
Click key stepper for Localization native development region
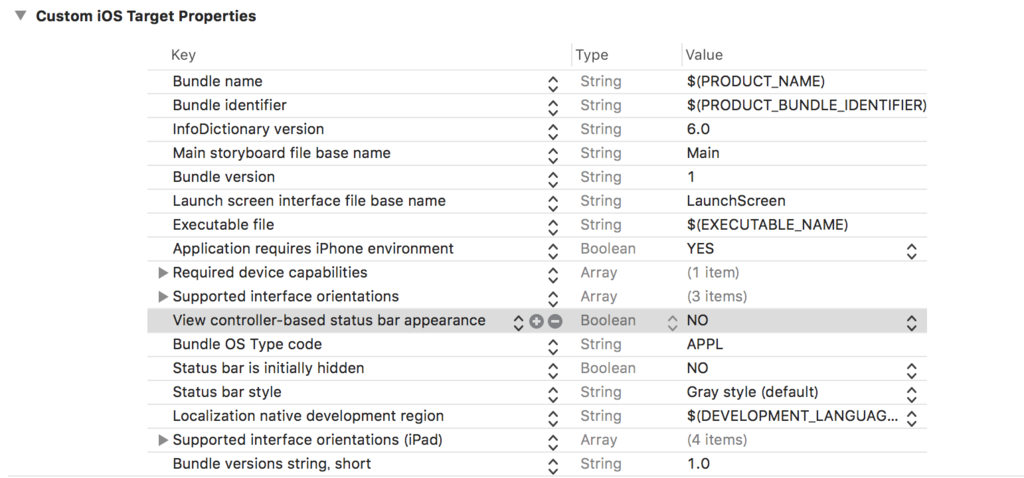[552, 417]
